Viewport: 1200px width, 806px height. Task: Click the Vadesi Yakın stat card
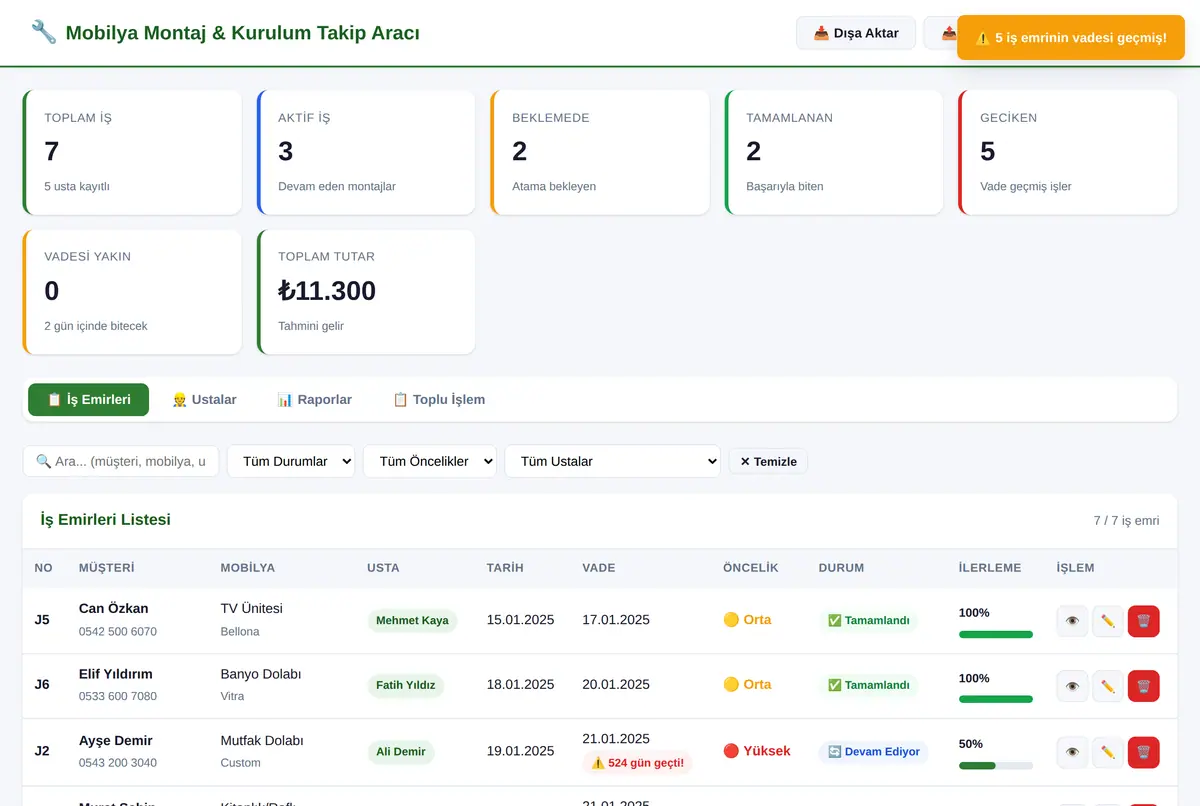pos(132,292)
